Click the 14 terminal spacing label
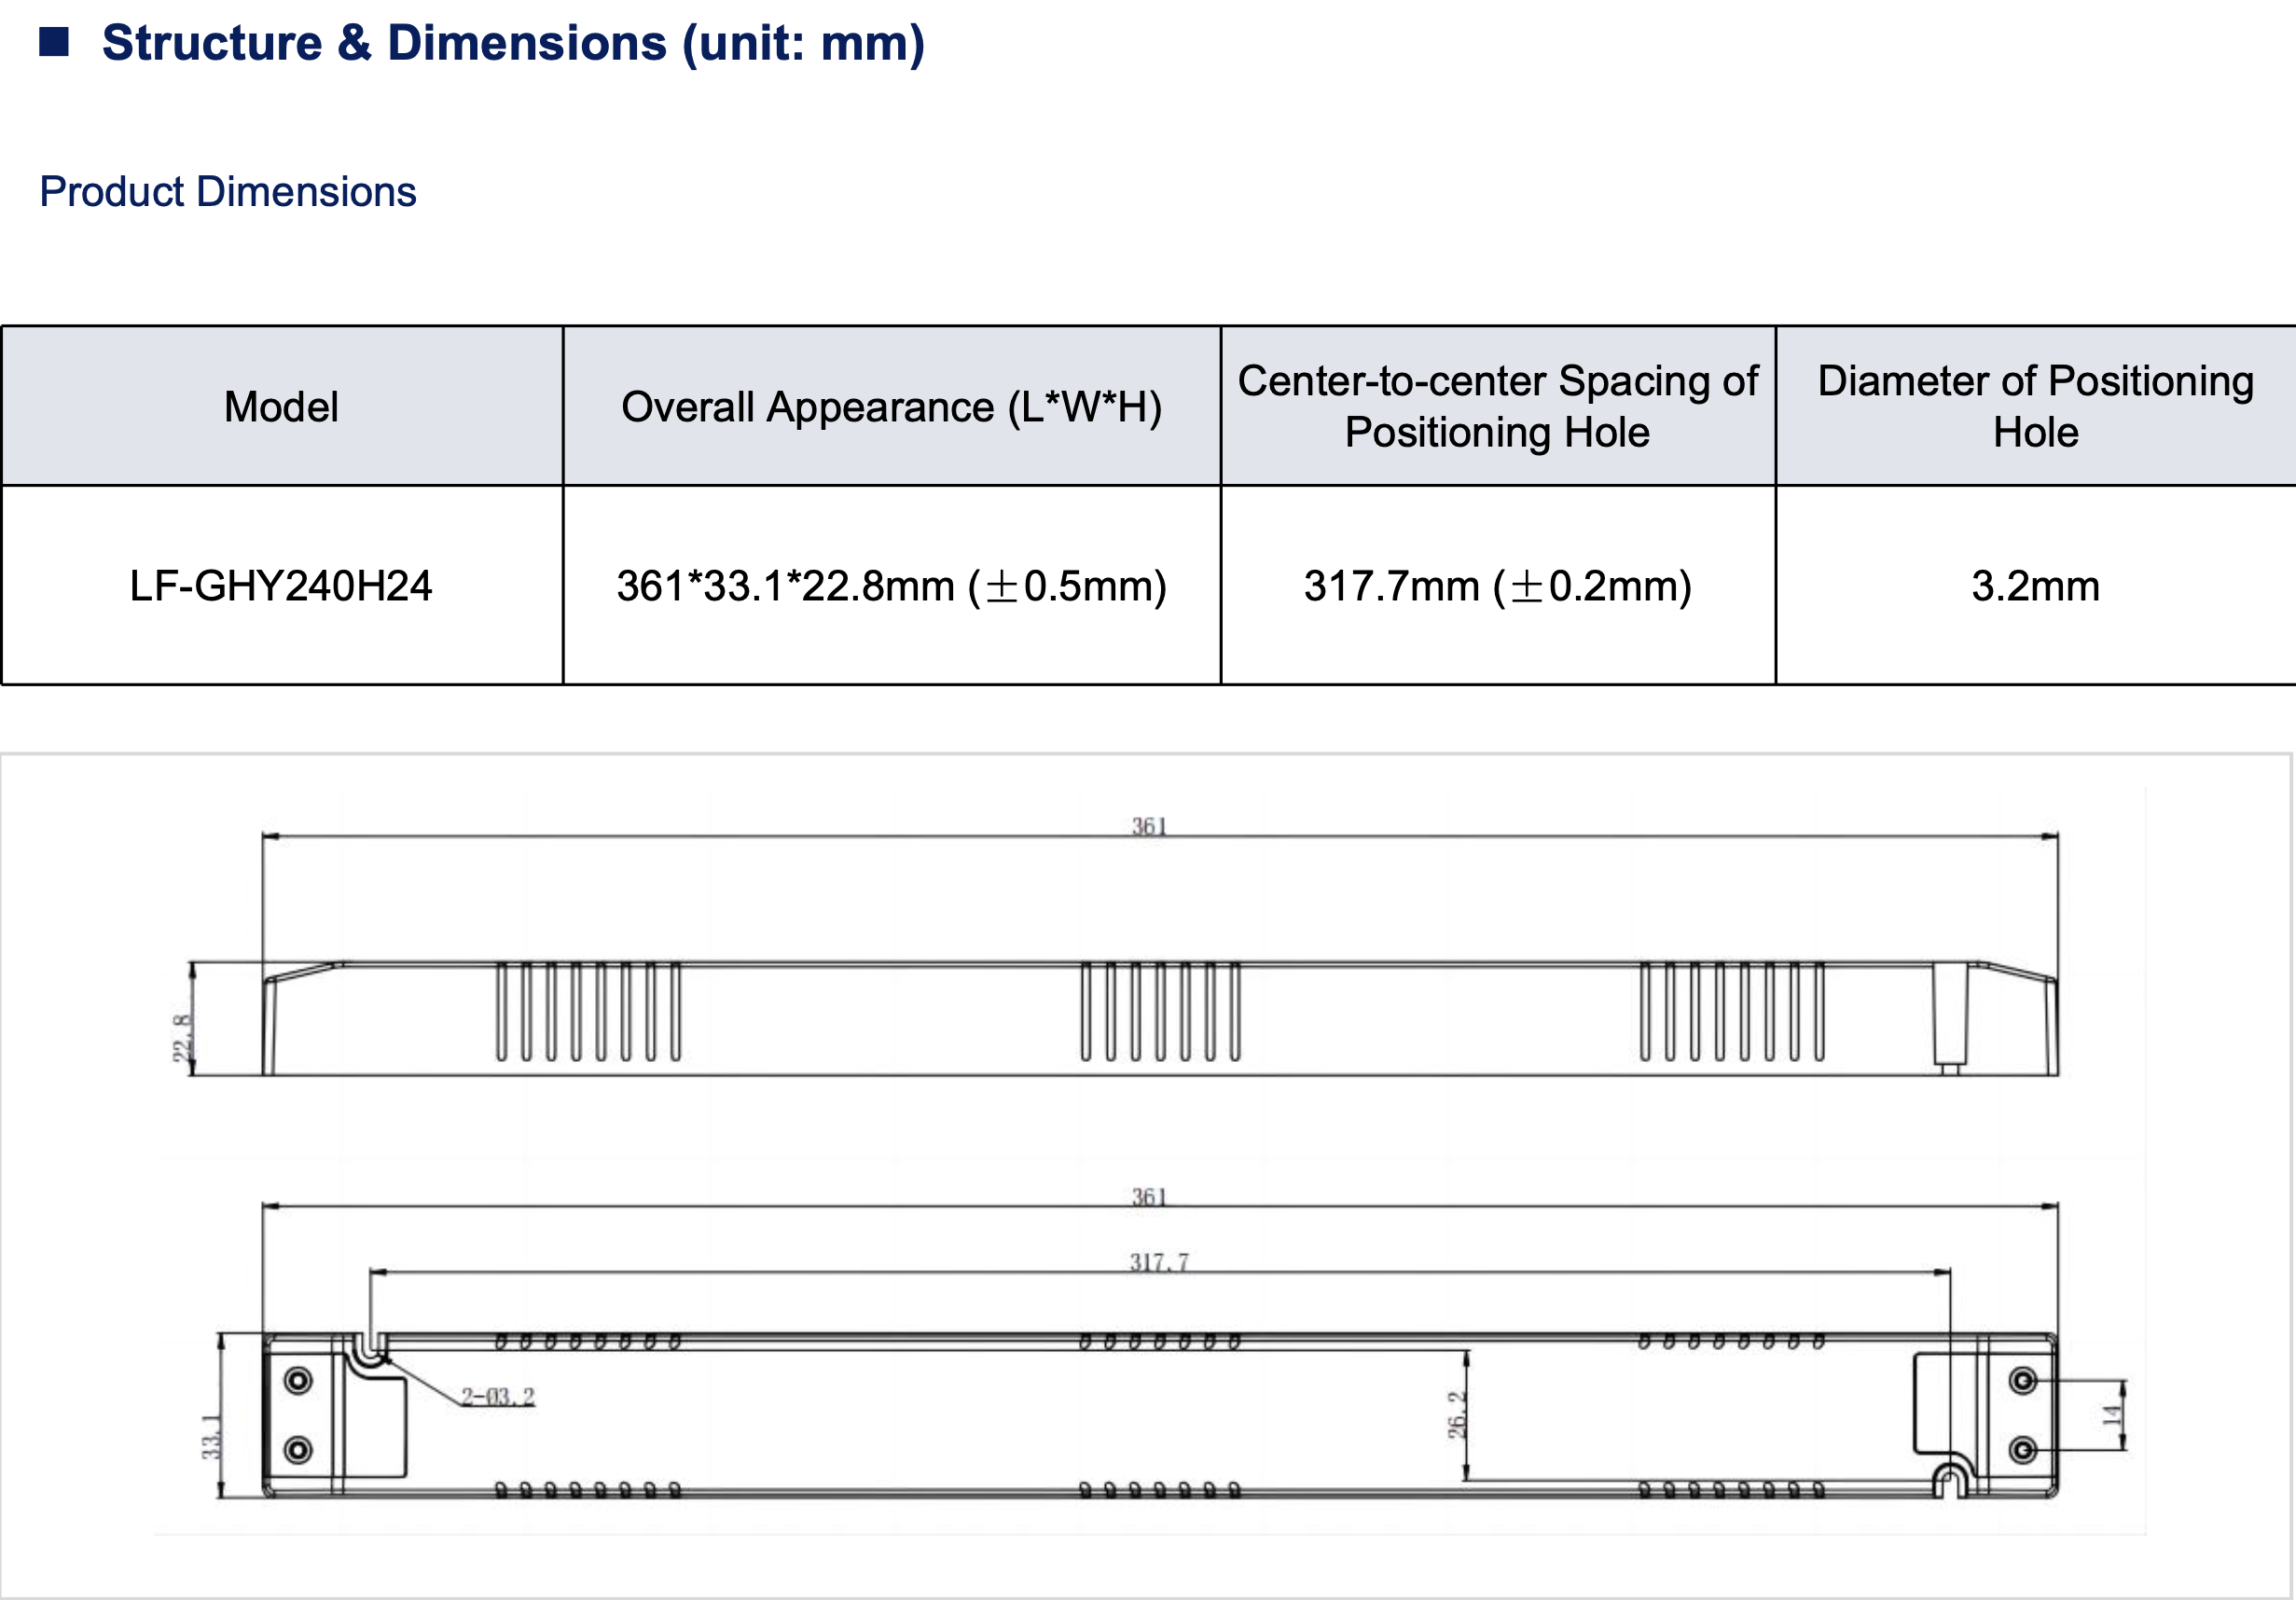 click(x=2111, y=1415)
